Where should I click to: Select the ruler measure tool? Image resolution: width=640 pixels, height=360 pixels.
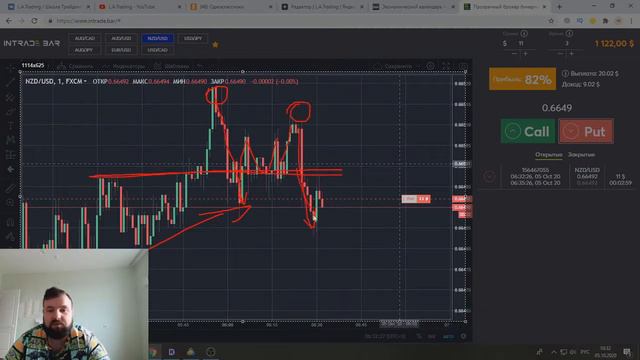(x=10, y=188)
